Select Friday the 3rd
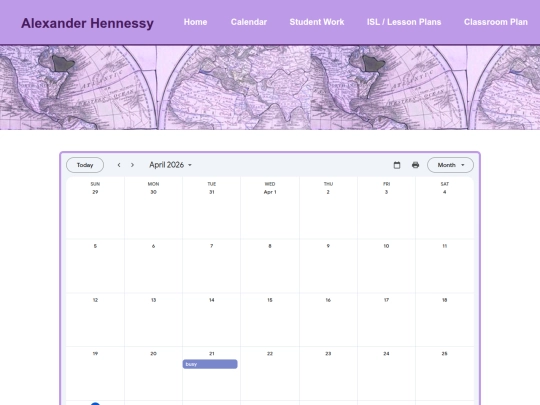 click(386, 192)
